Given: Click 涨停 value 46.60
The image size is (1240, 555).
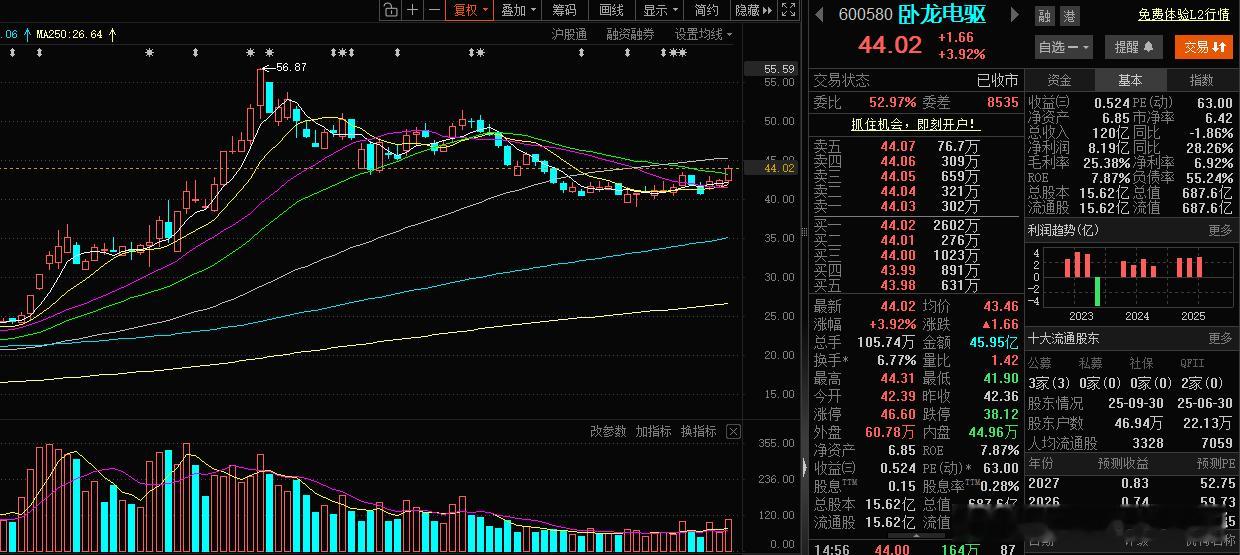Looking at the screenshot, I should click(x=897, y=414).
